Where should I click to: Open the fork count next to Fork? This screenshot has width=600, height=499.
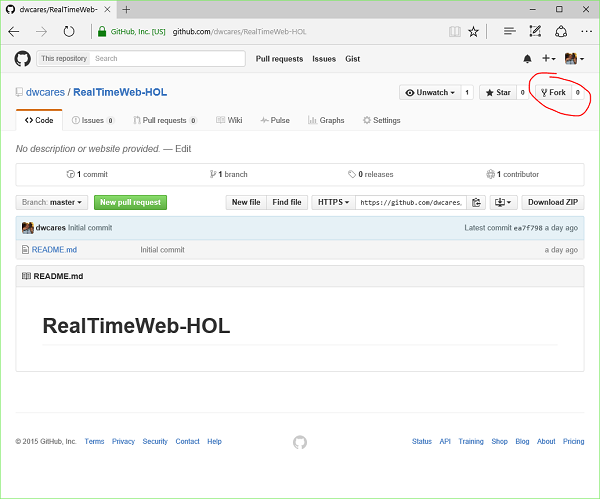(578, 93)
